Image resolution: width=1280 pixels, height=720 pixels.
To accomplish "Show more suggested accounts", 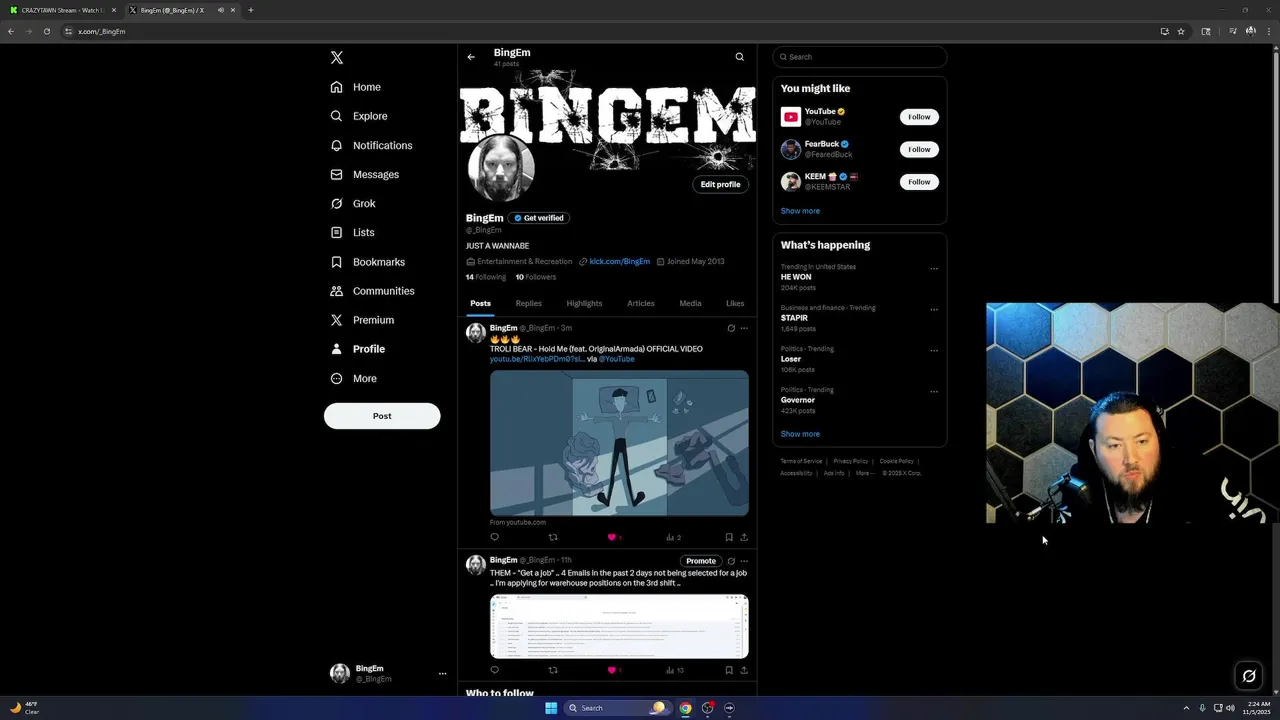I will coord(800,211).
